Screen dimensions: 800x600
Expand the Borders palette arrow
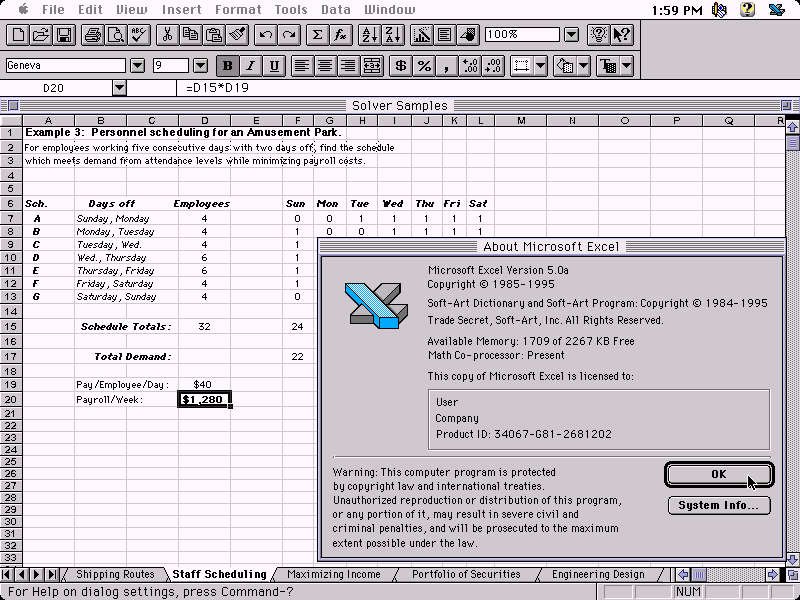[x=540, y=66]
